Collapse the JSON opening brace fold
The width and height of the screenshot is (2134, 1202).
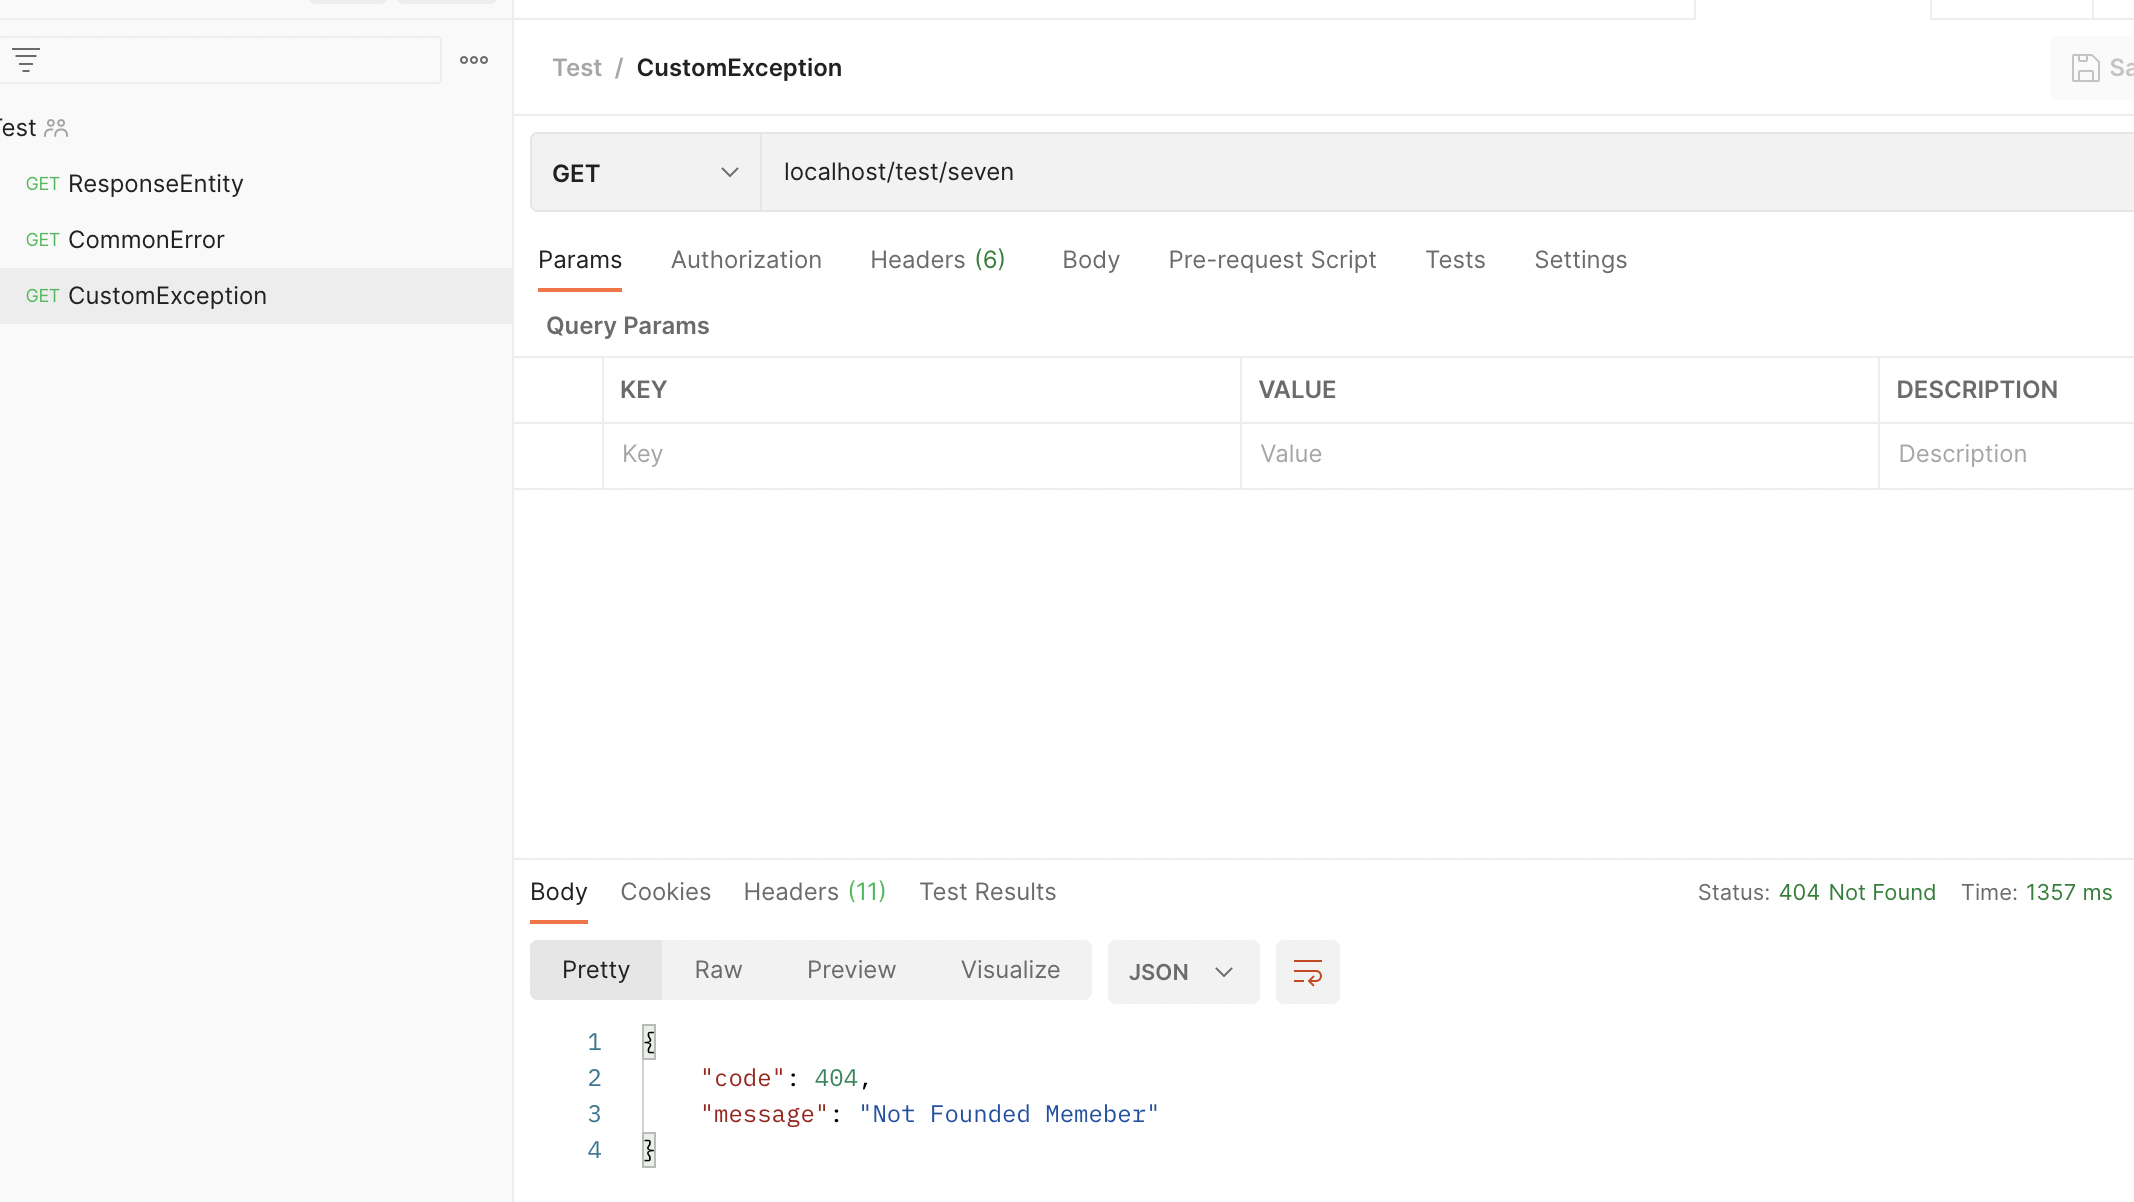(649, 1042)
